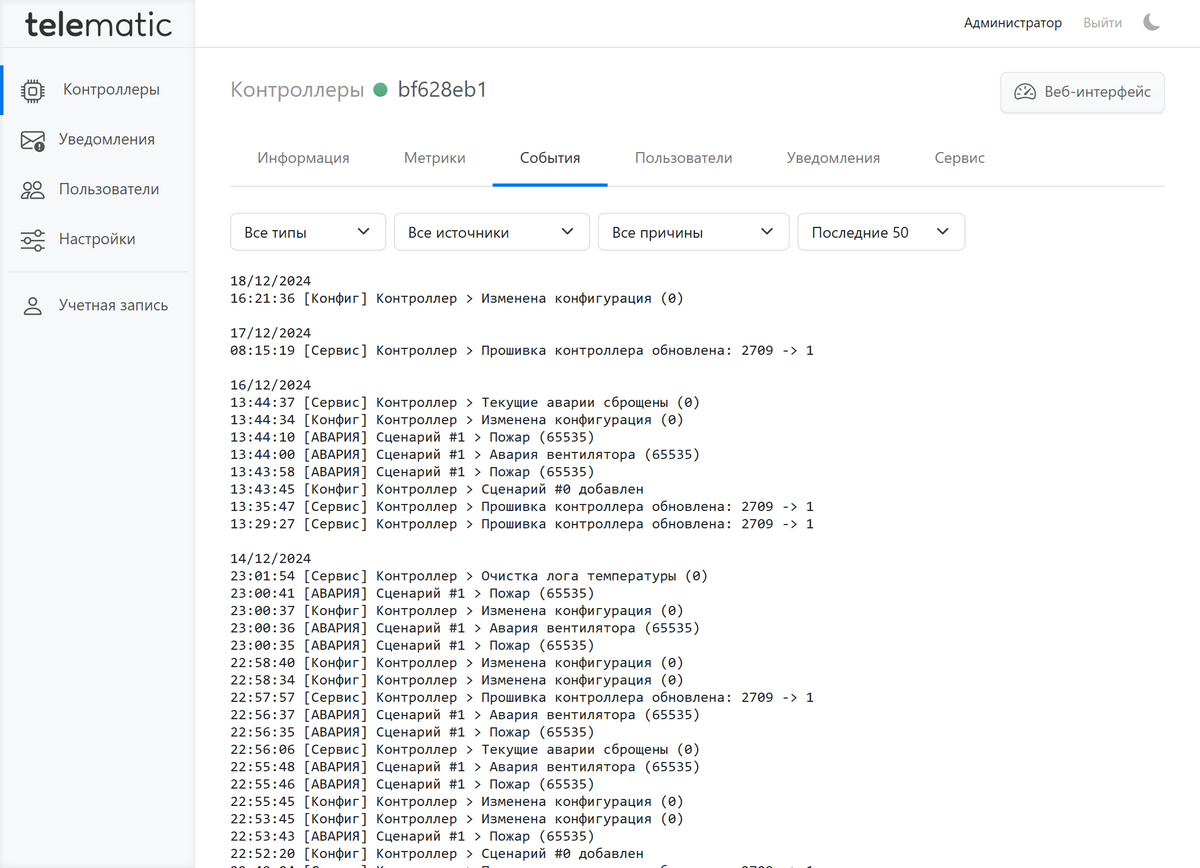Screen dimensions: 1200x868
Task: Click the Контроллеры breadcrumb heading
Action: (x=297, y=90)
